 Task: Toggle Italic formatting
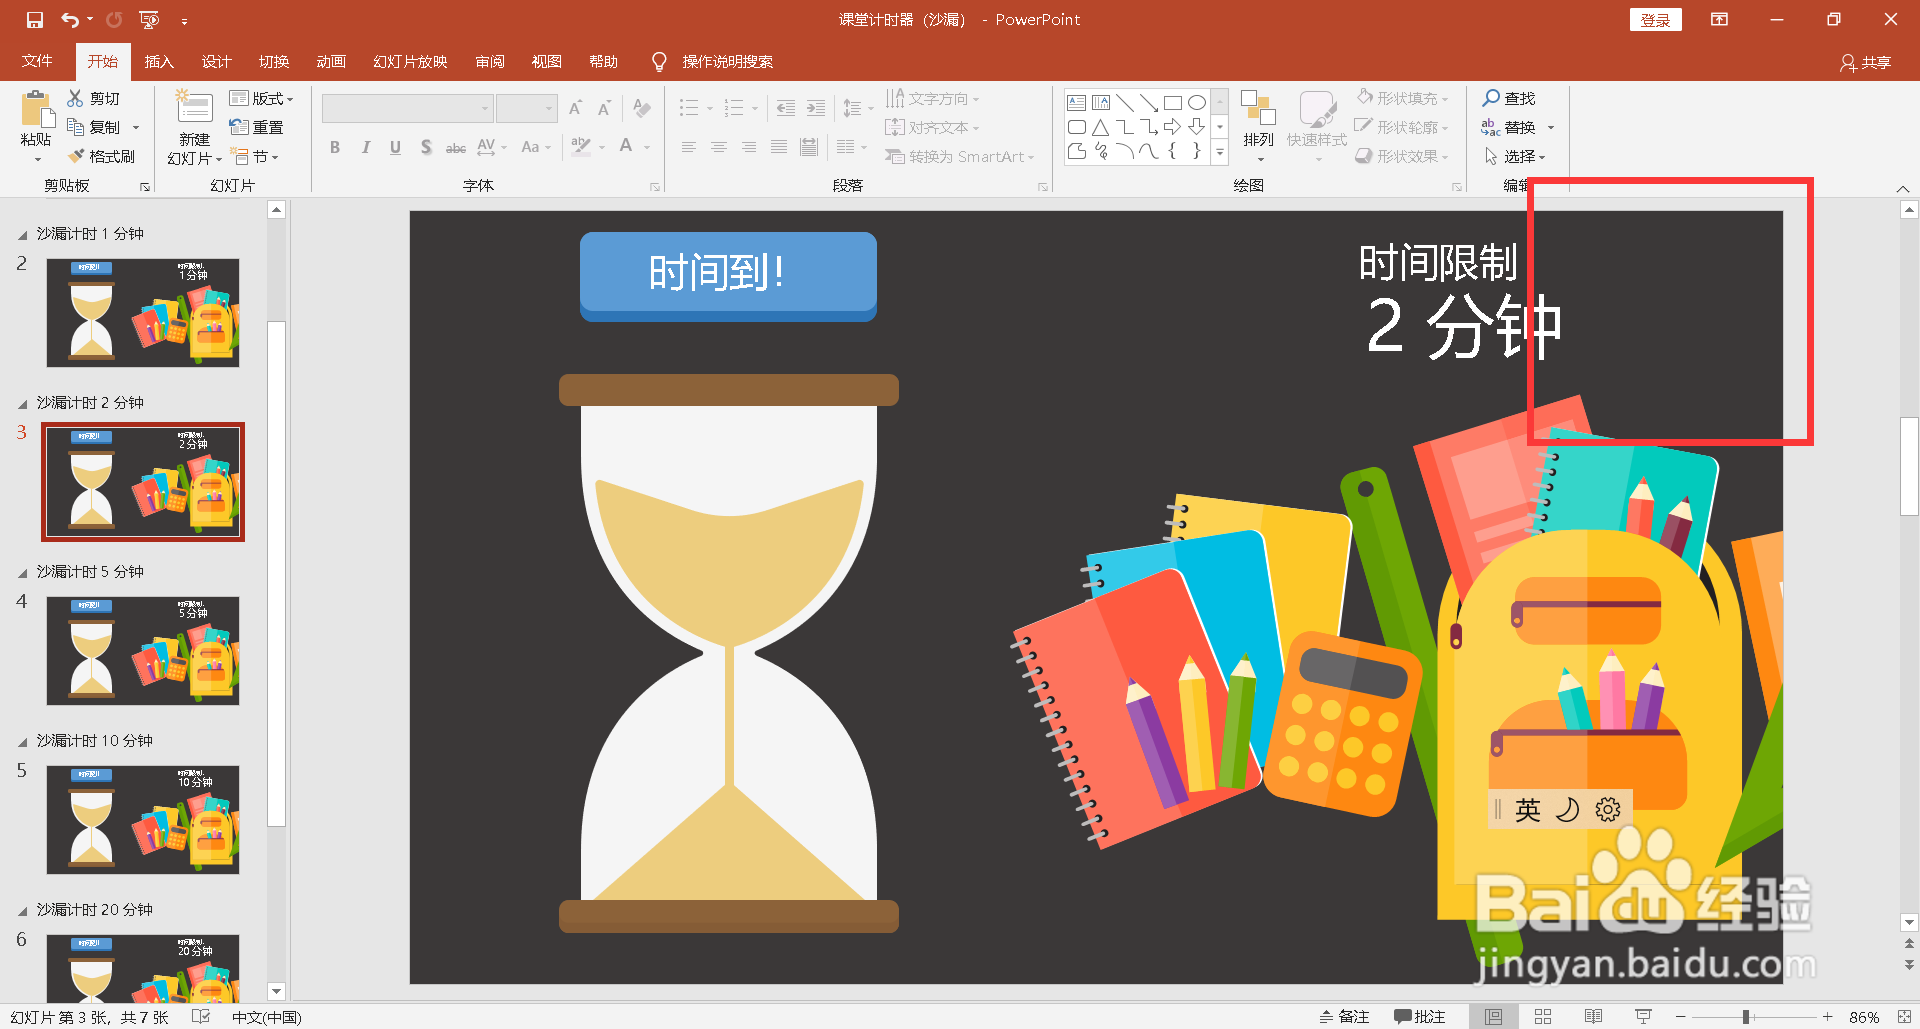point(366,147)
